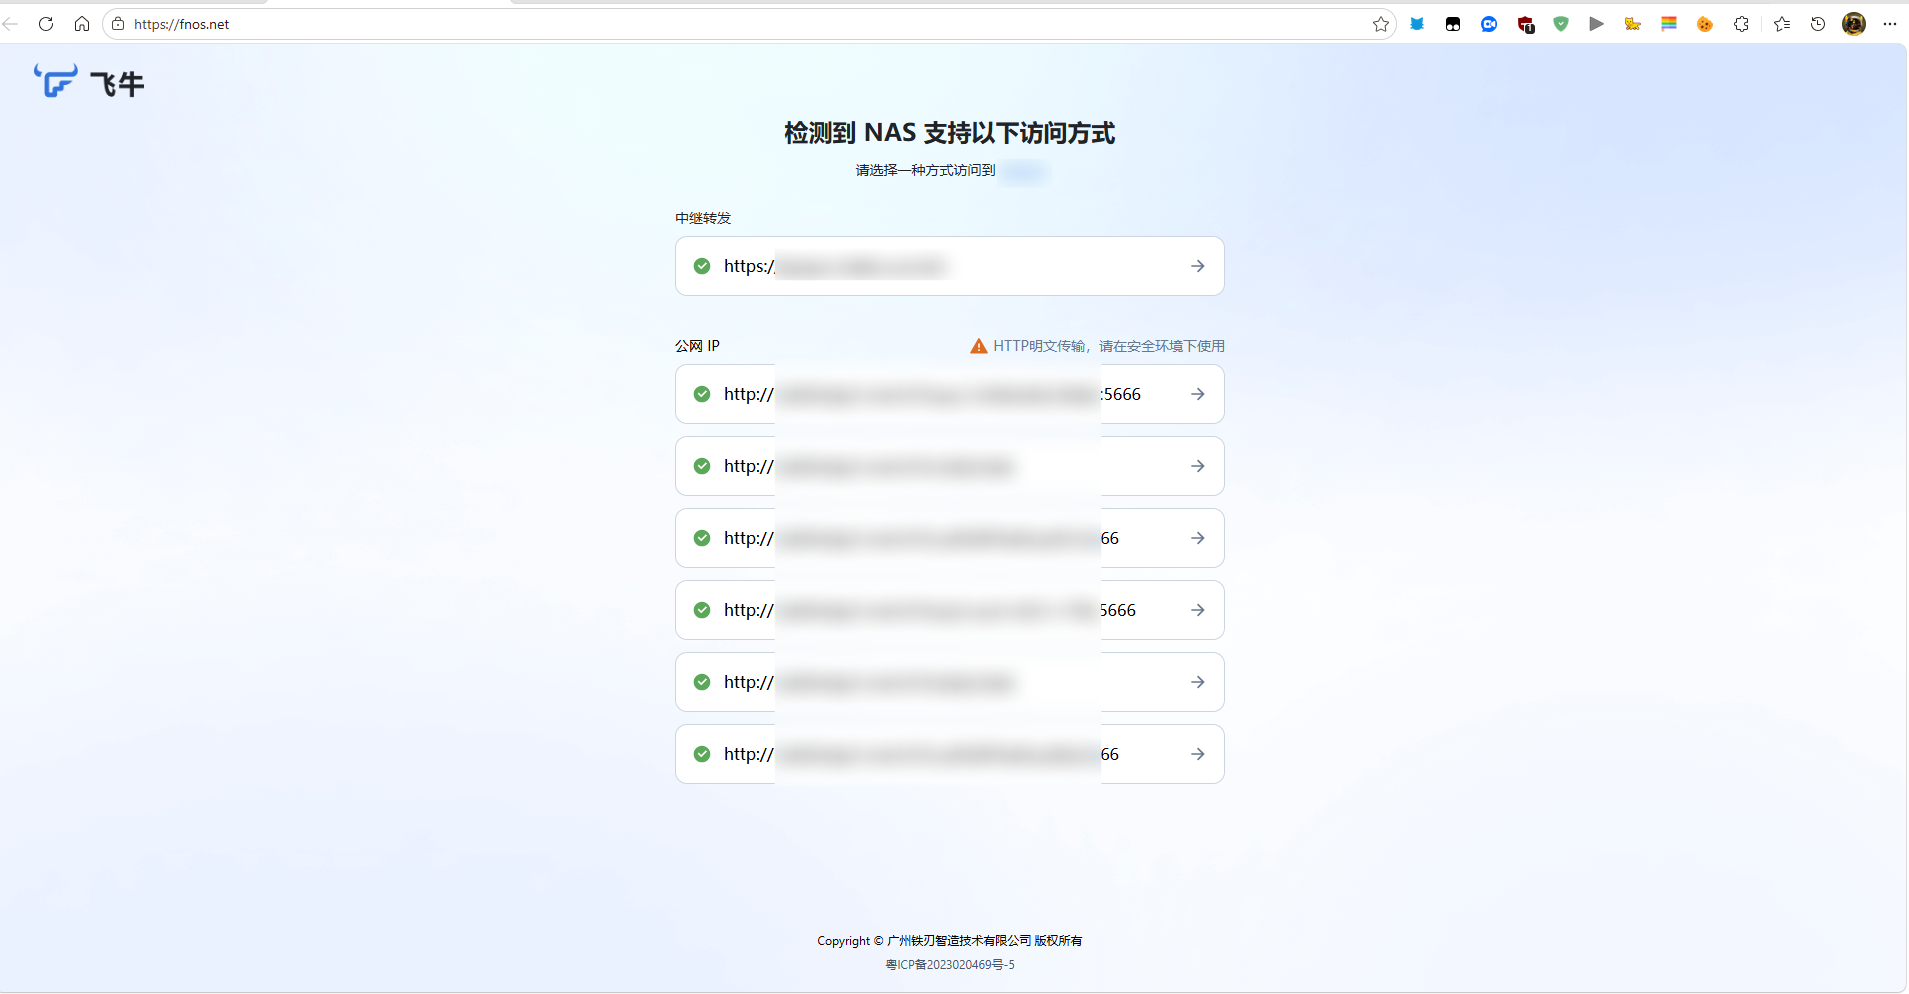Open the Tampermonkey extension icon
1909x994 pixels.
1453,24
